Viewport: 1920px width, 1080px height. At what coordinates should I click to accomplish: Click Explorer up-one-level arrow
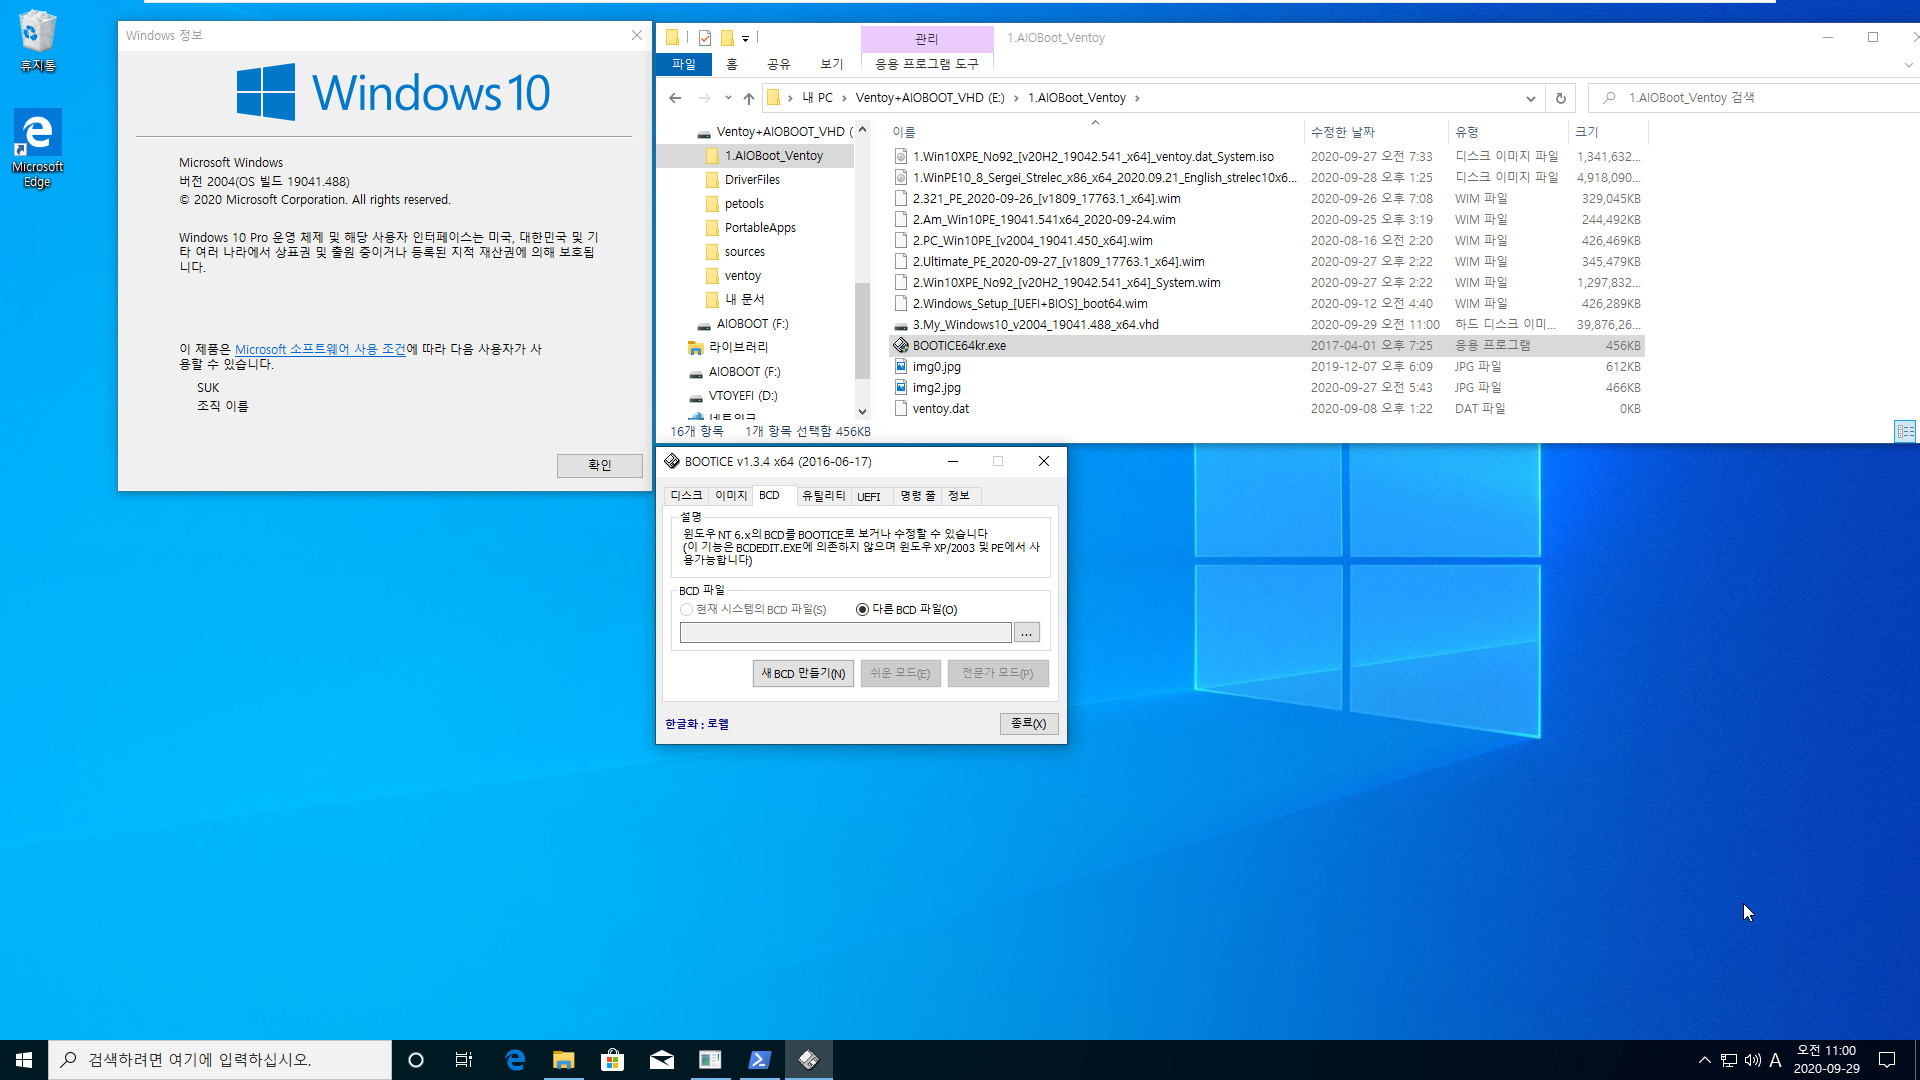[749, 98]
